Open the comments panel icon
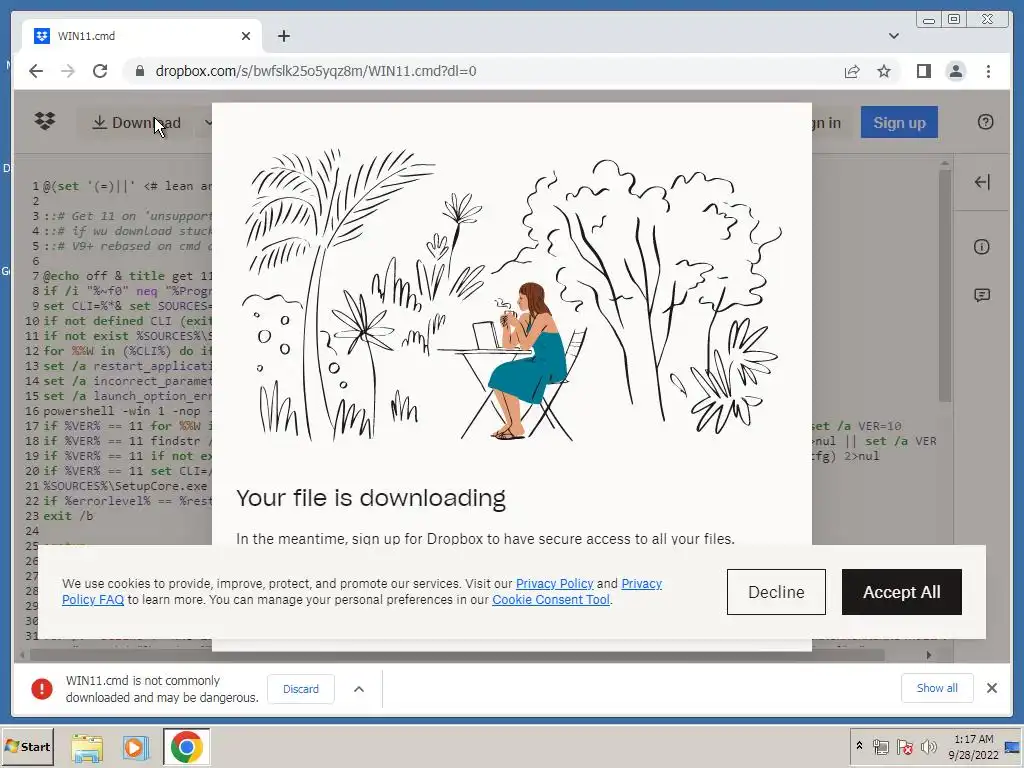 tap(982, 296)
